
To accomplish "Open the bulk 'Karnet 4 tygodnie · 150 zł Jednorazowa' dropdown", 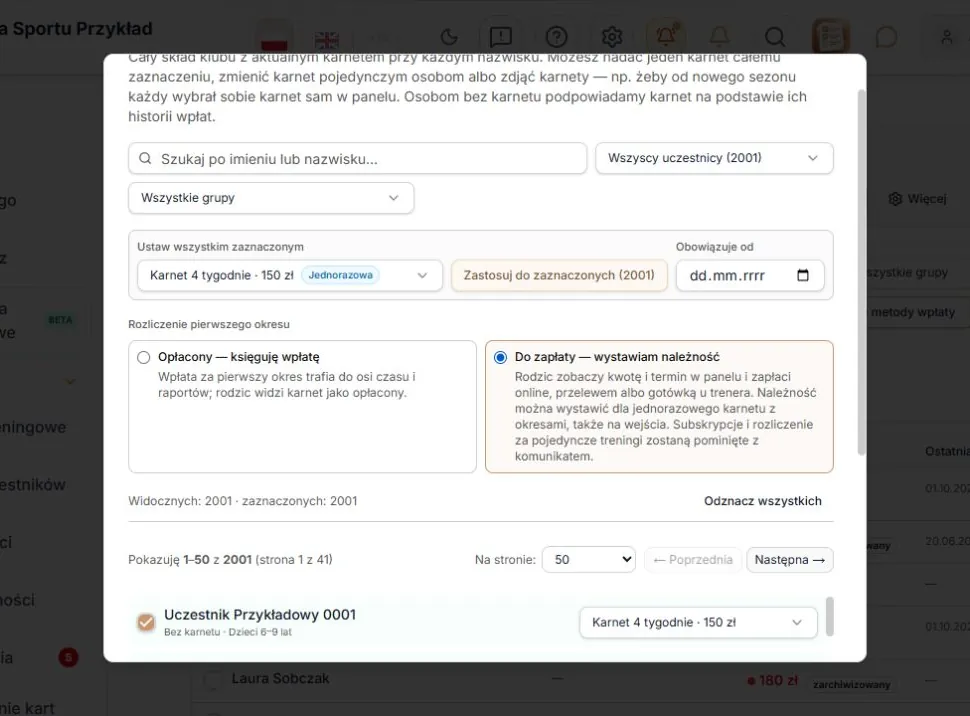I will pyautogui.click(x=290, y=275).
